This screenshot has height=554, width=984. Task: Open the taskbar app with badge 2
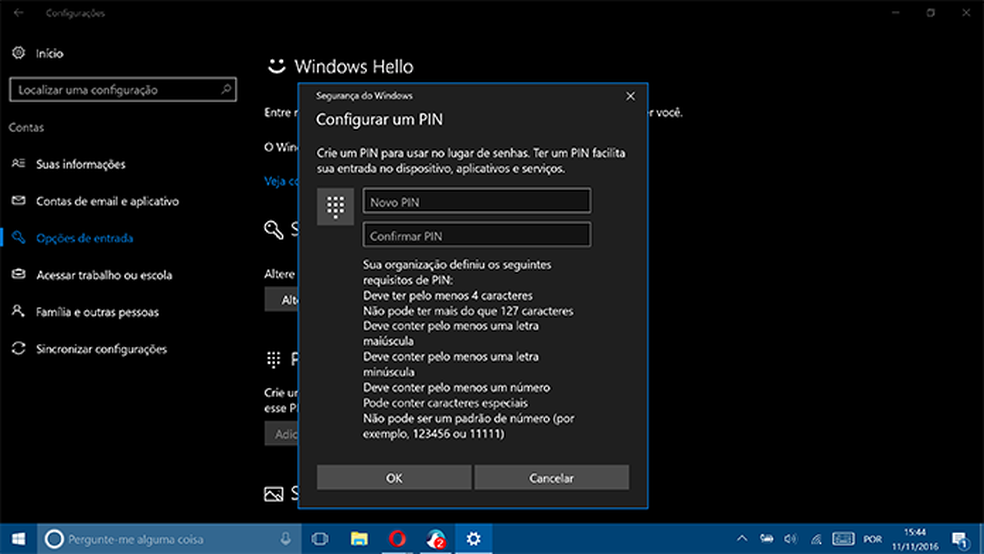pos(436,539)
